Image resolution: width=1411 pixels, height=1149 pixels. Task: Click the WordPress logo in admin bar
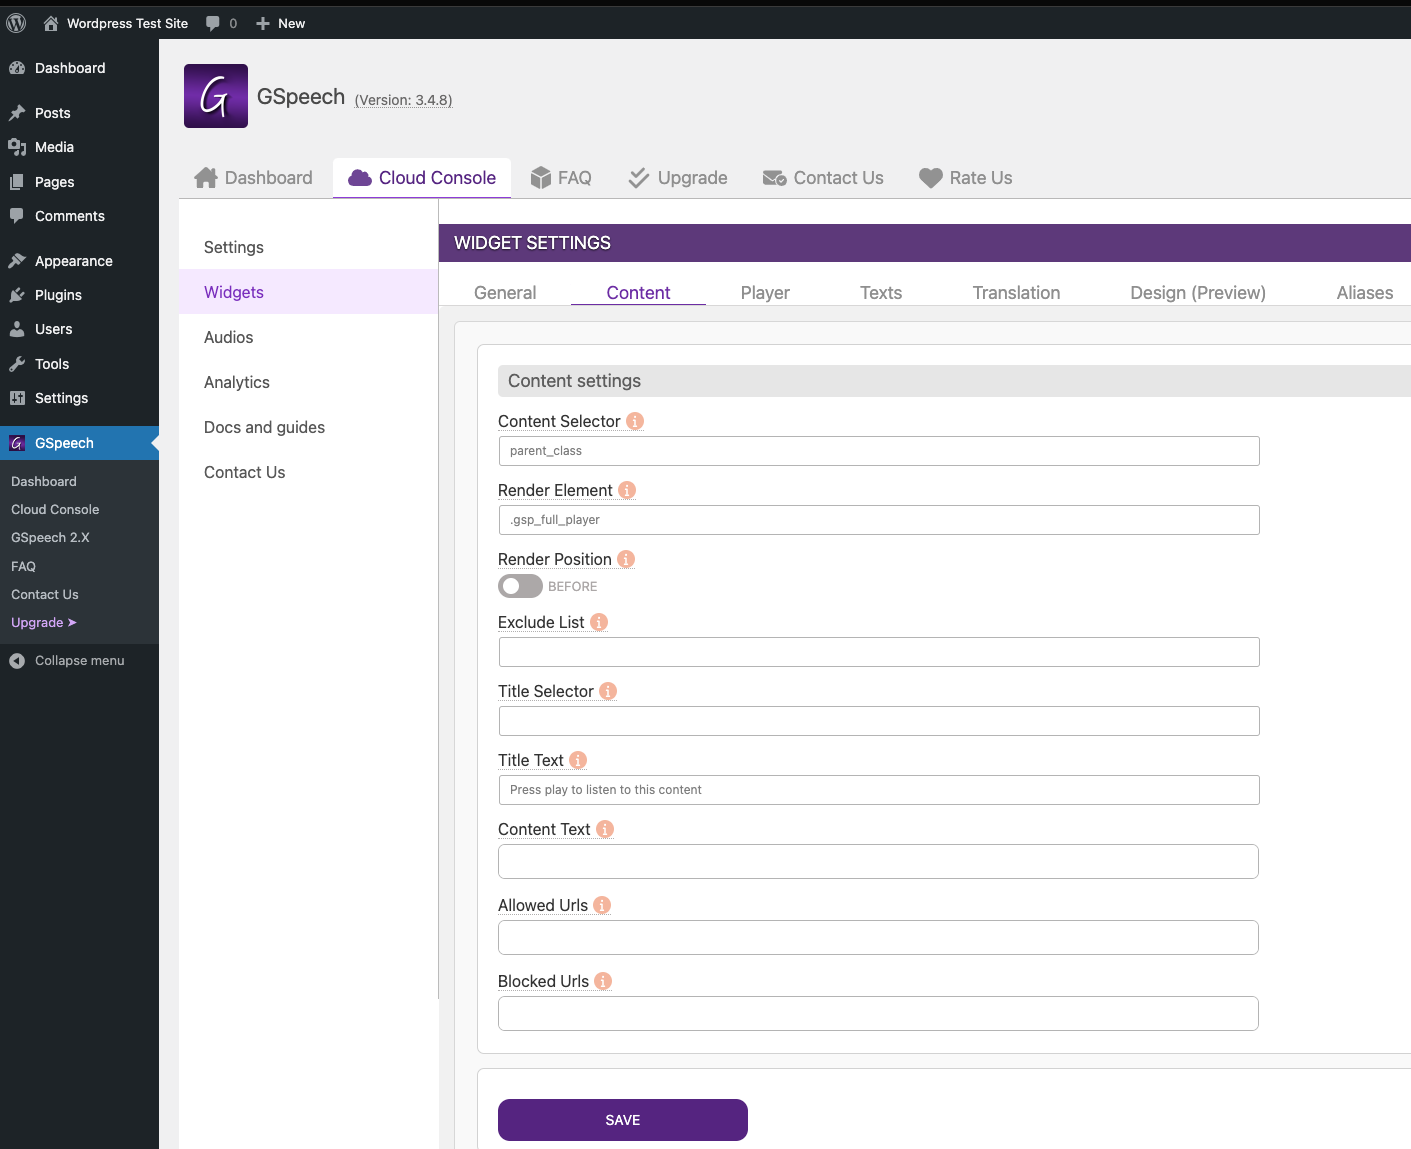tap(16, 23)
